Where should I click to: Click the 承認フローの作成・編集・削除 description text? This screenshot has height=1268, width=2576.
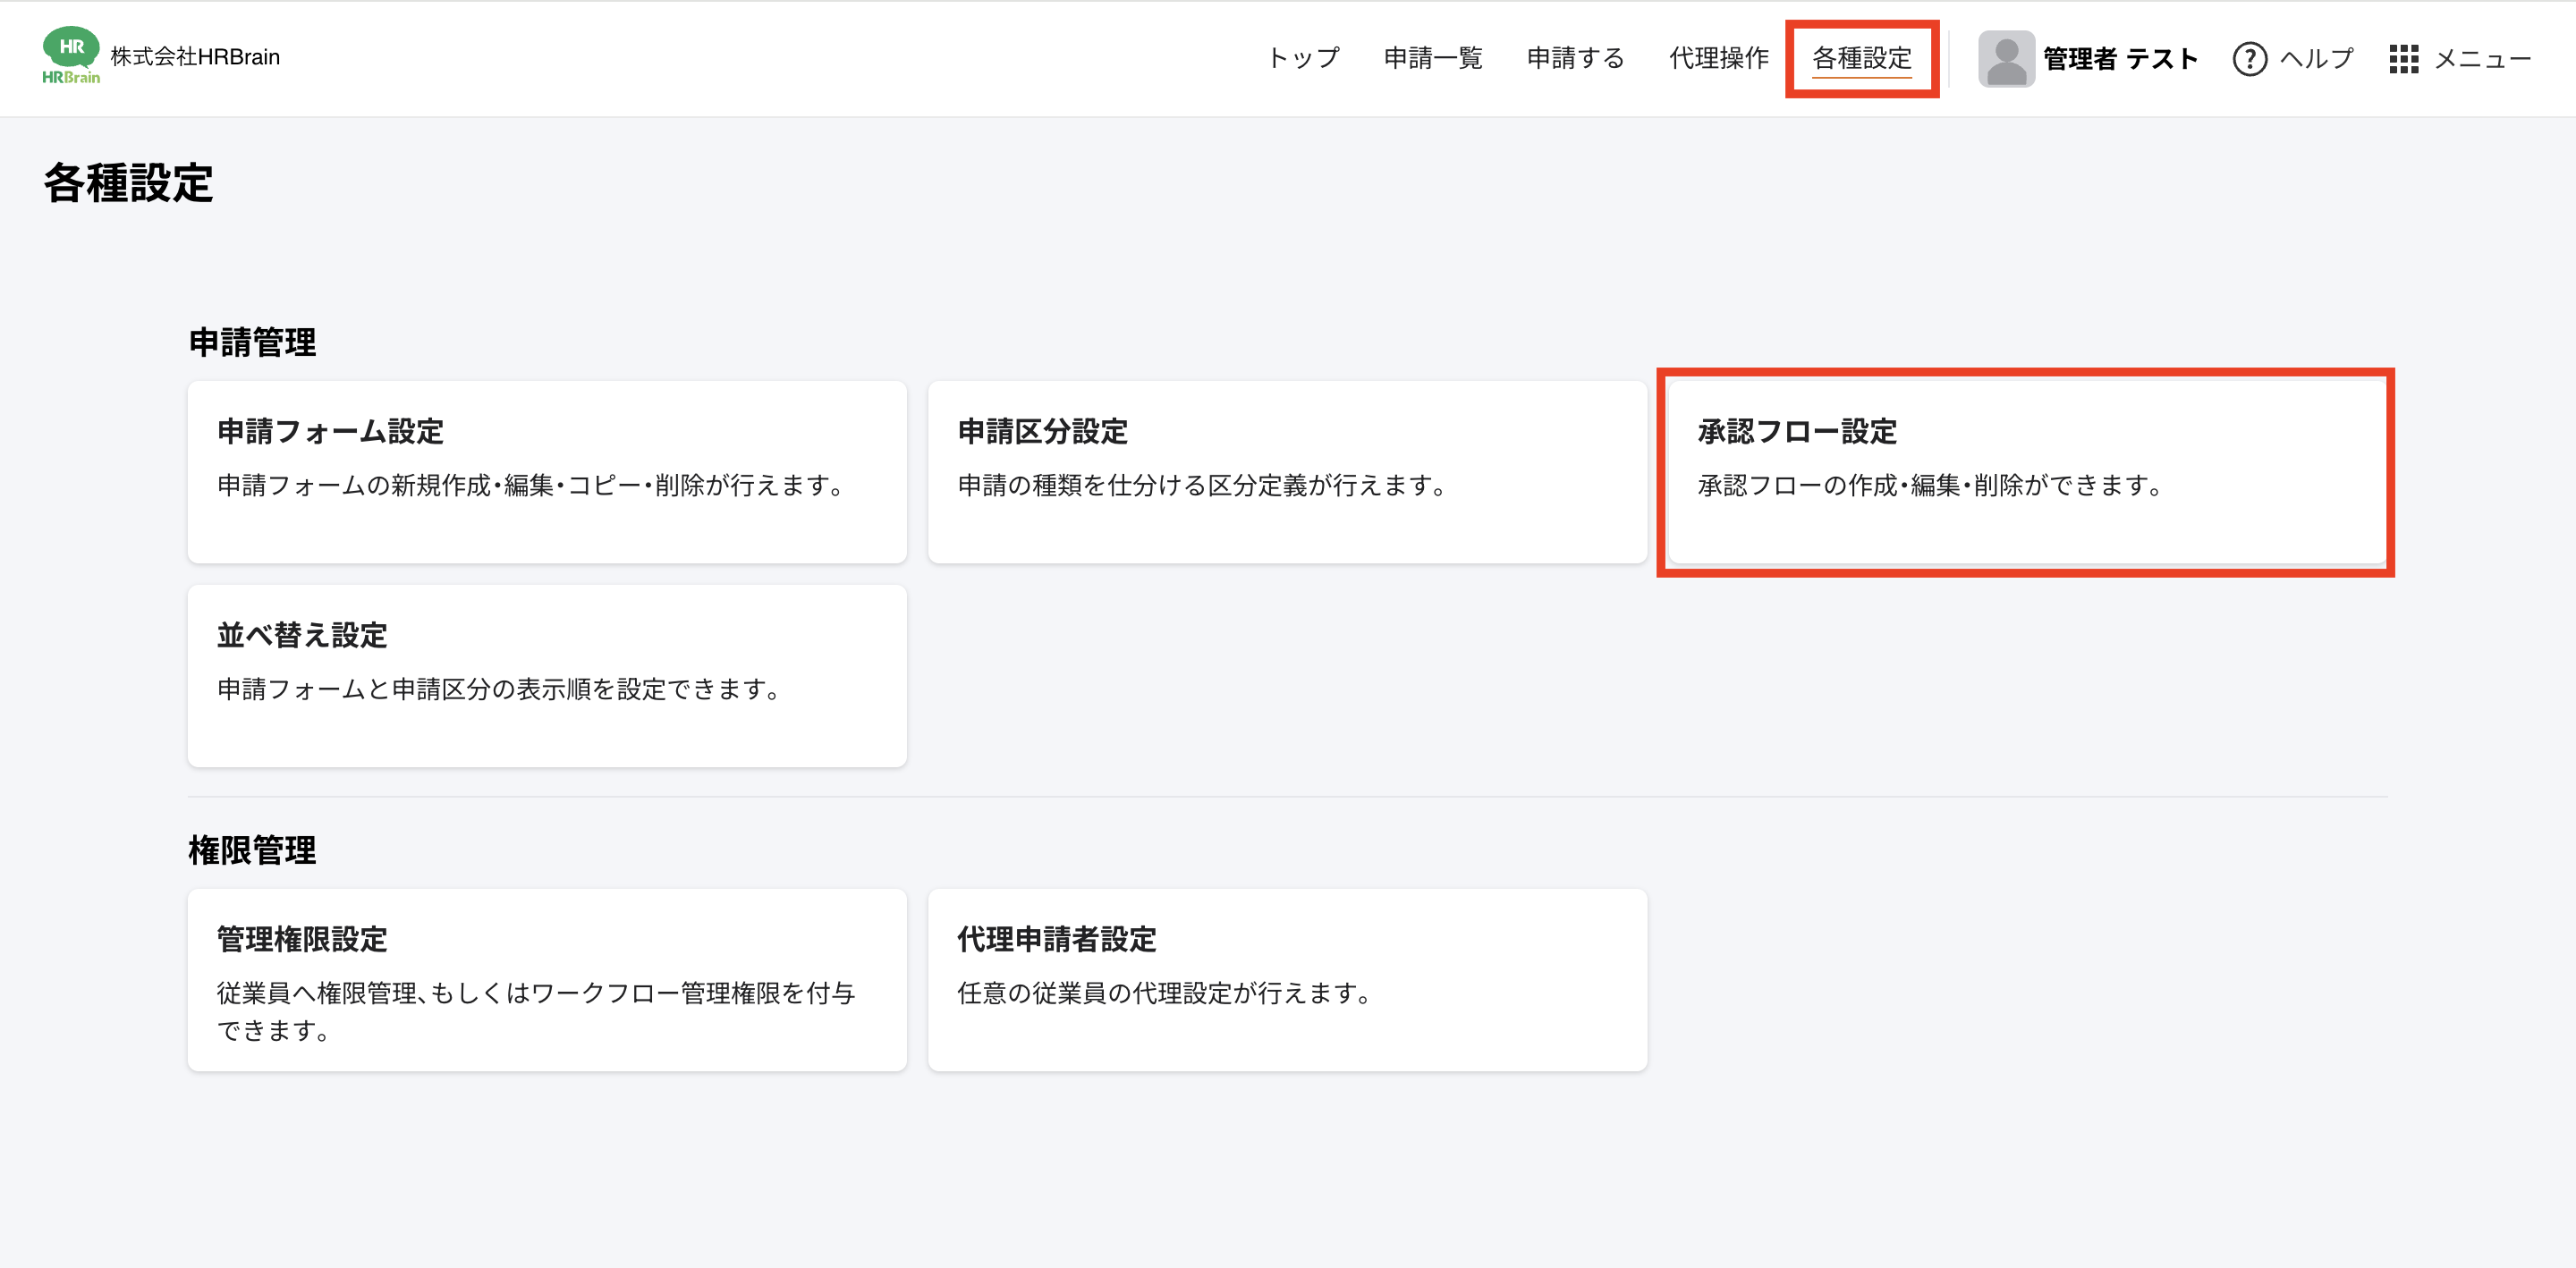1930,486
